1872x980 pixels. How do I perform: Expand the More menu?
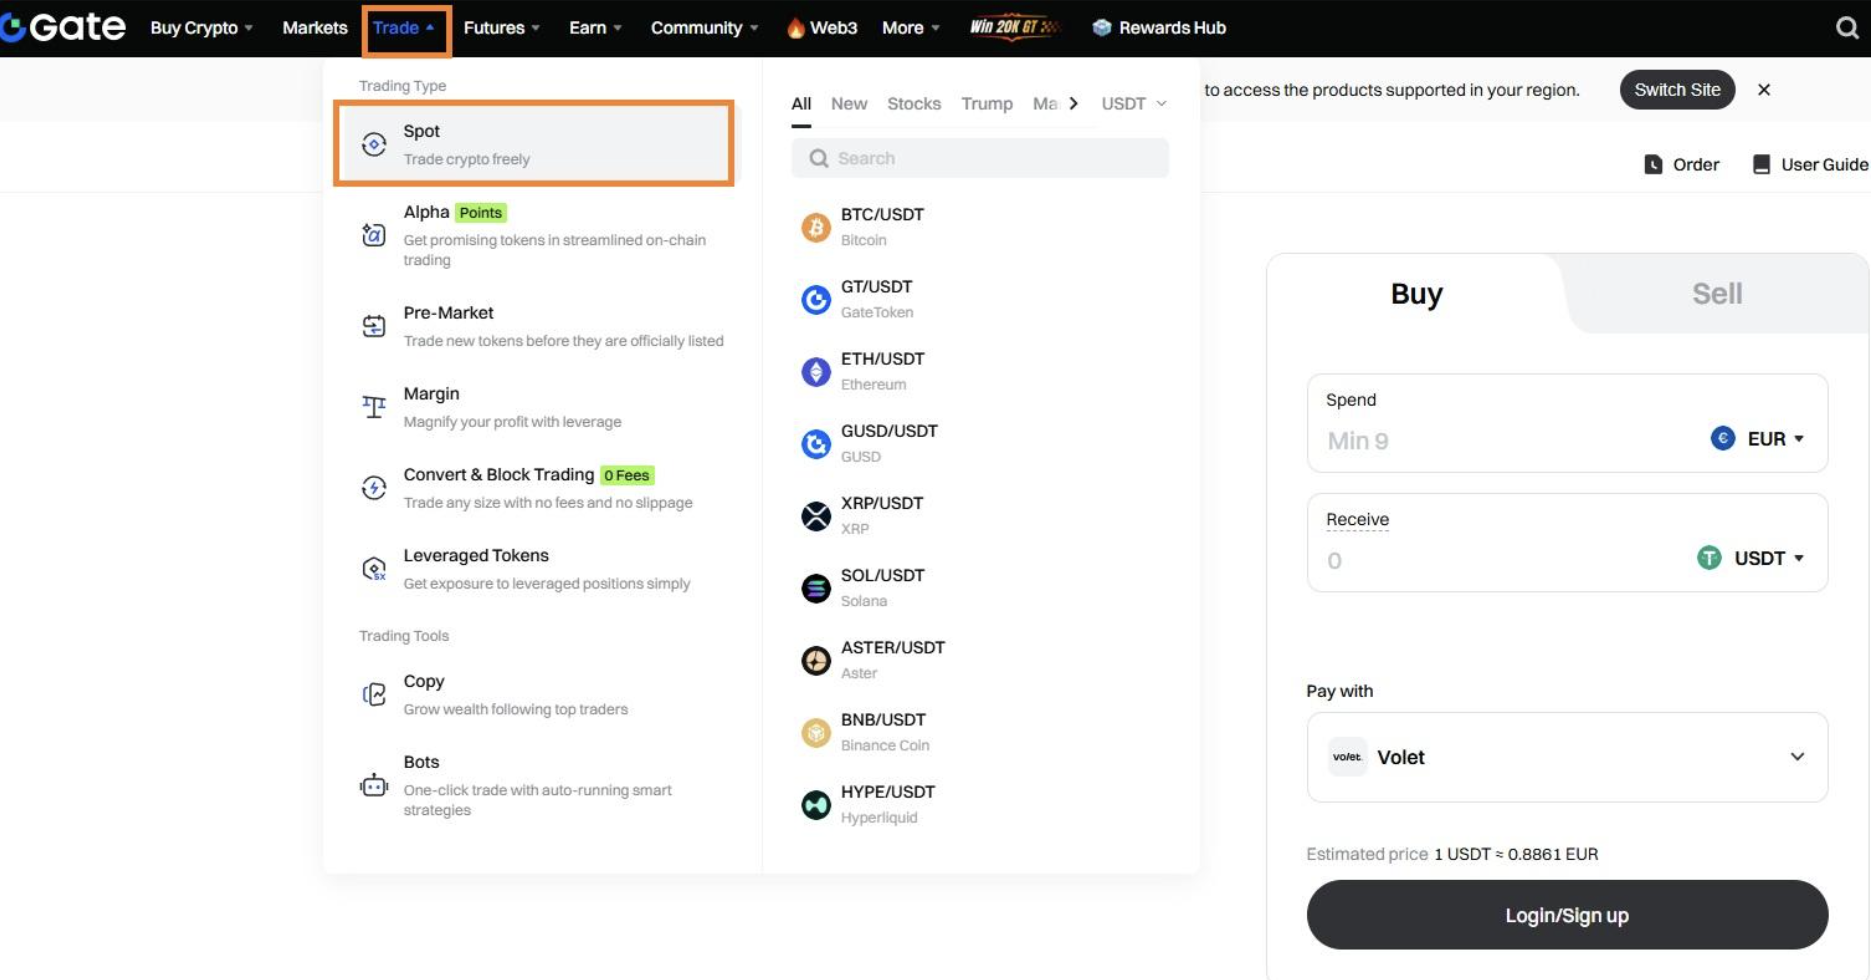click(911, 28)
